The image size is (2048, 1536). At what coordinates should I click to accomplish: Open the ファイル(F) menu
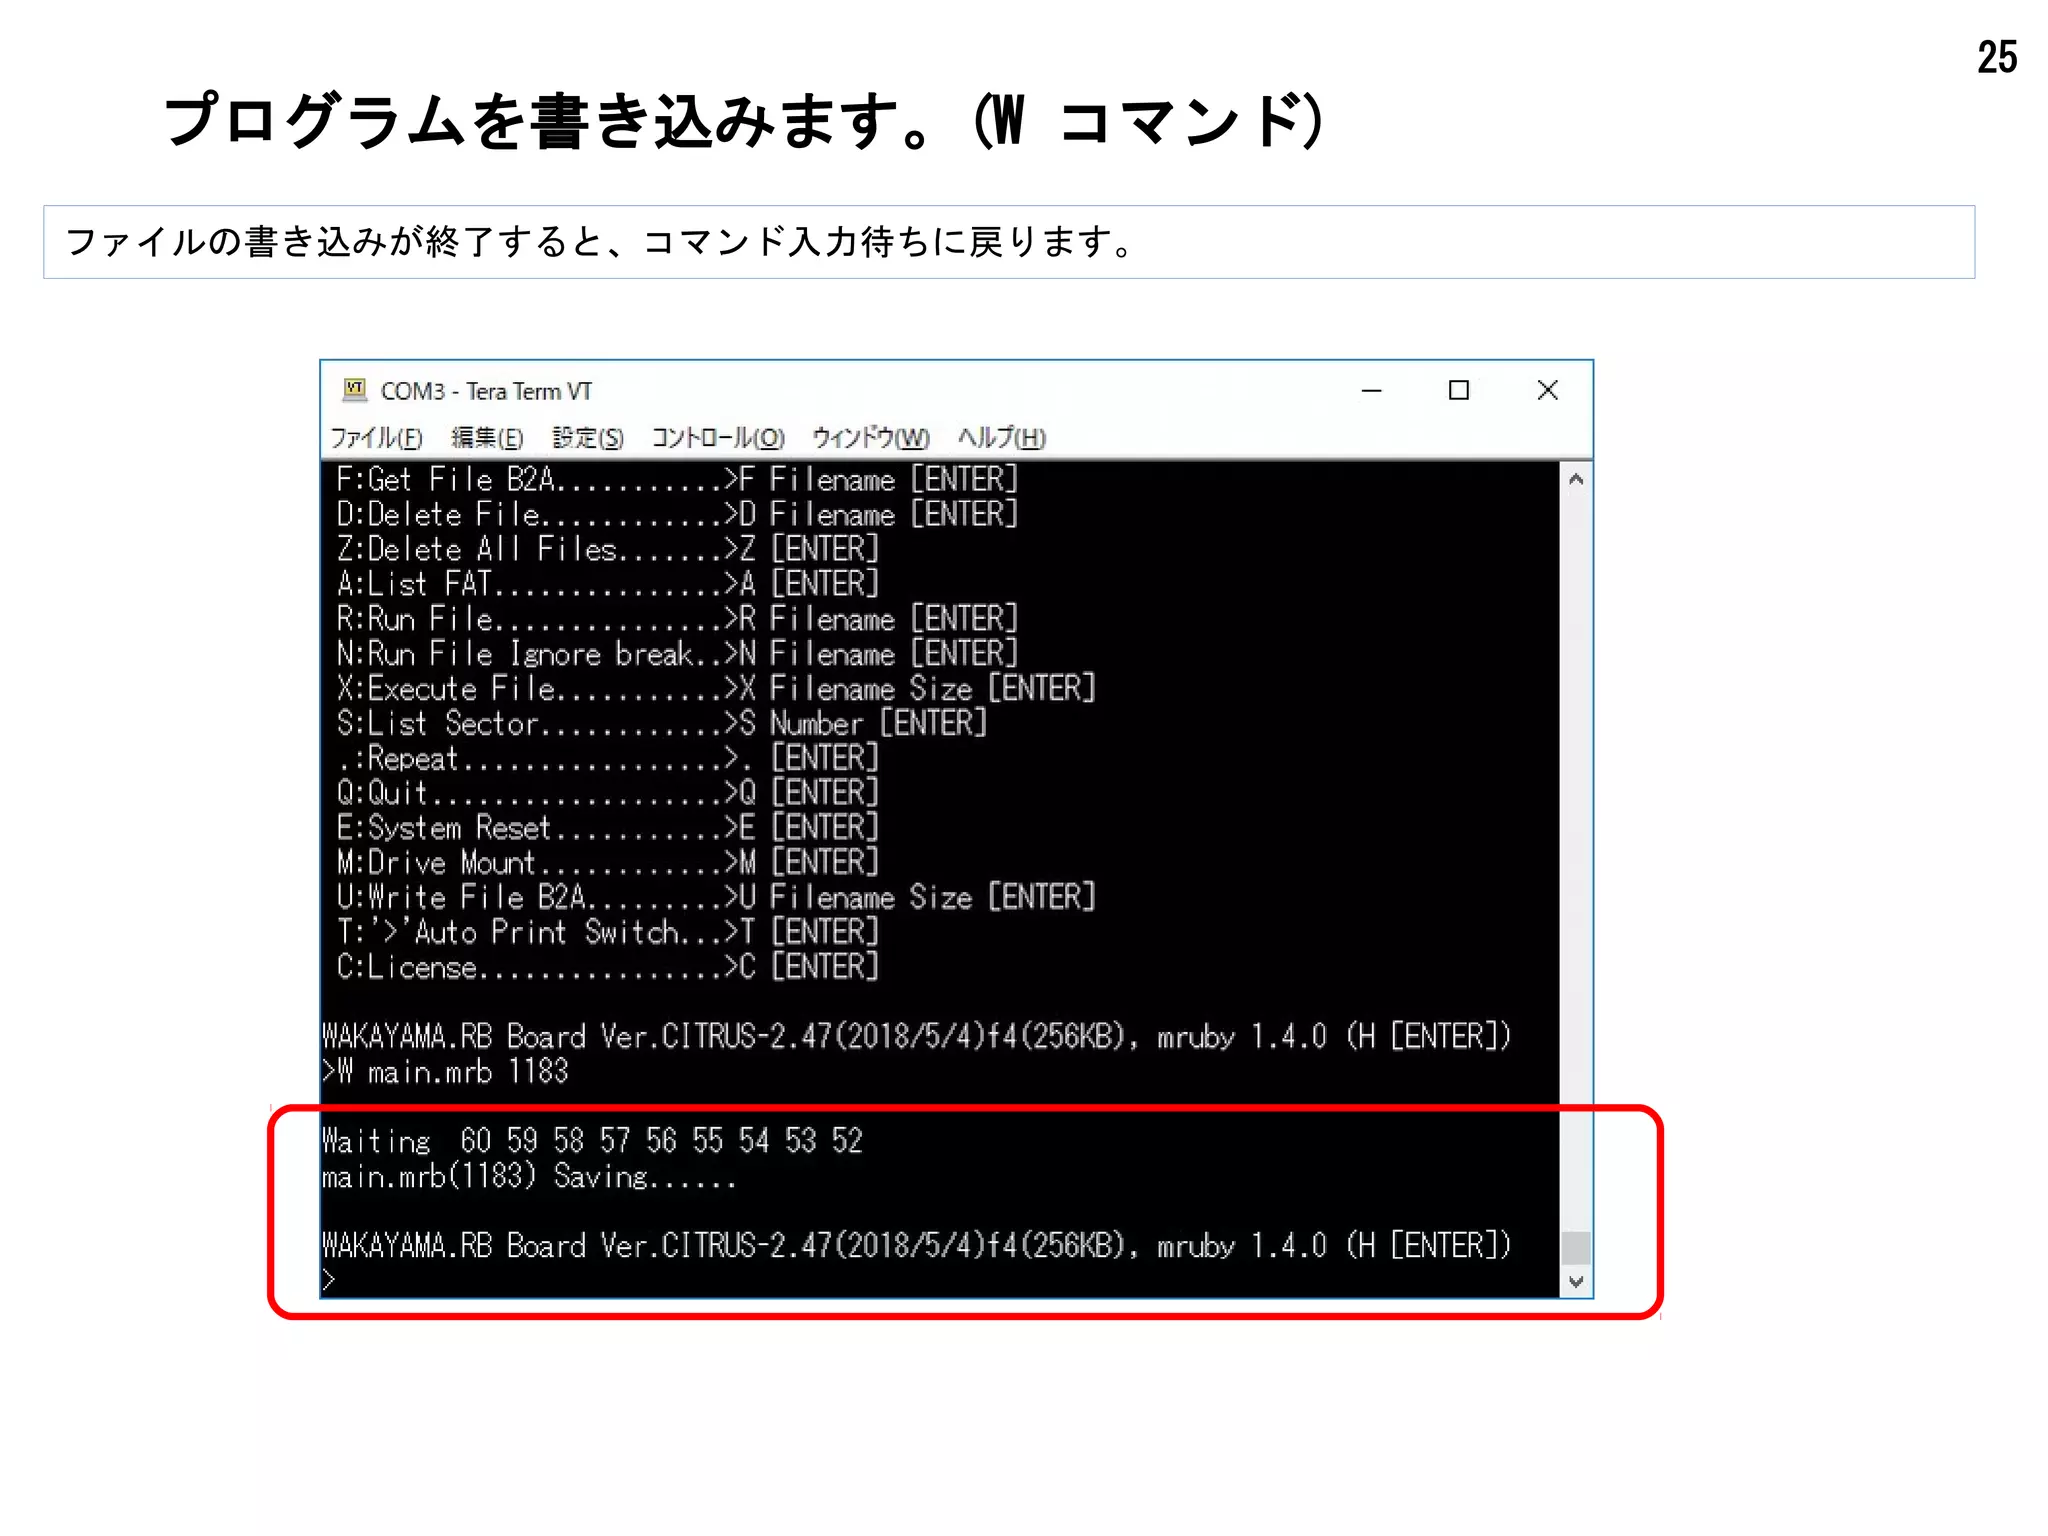point(376,438)
